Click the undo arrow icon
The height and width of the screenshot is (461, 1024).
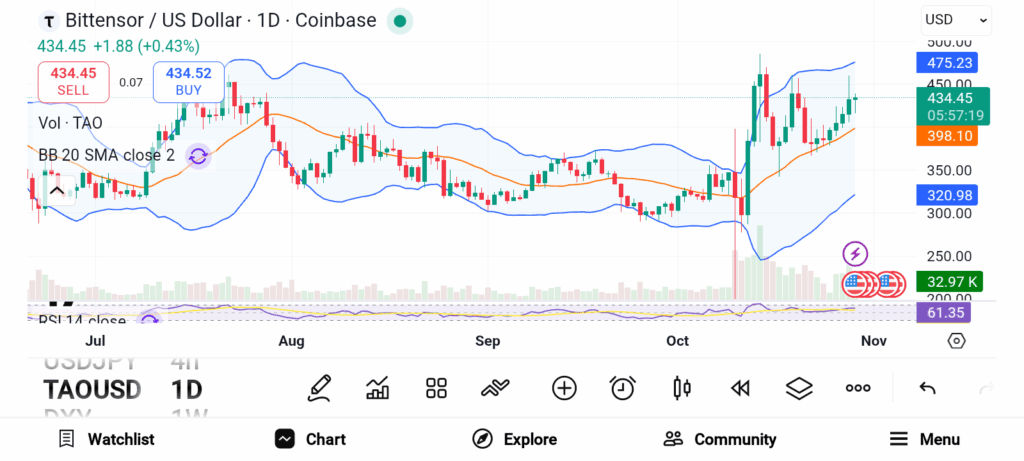pos(927,388)
